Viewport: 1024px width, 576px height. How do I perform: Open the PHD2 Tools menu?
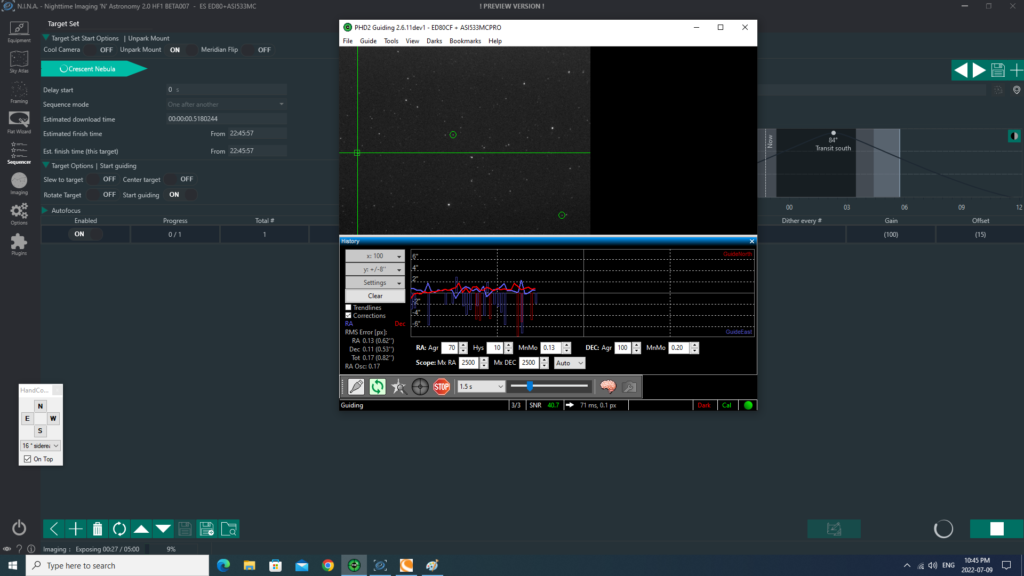[x=391, y=41]
